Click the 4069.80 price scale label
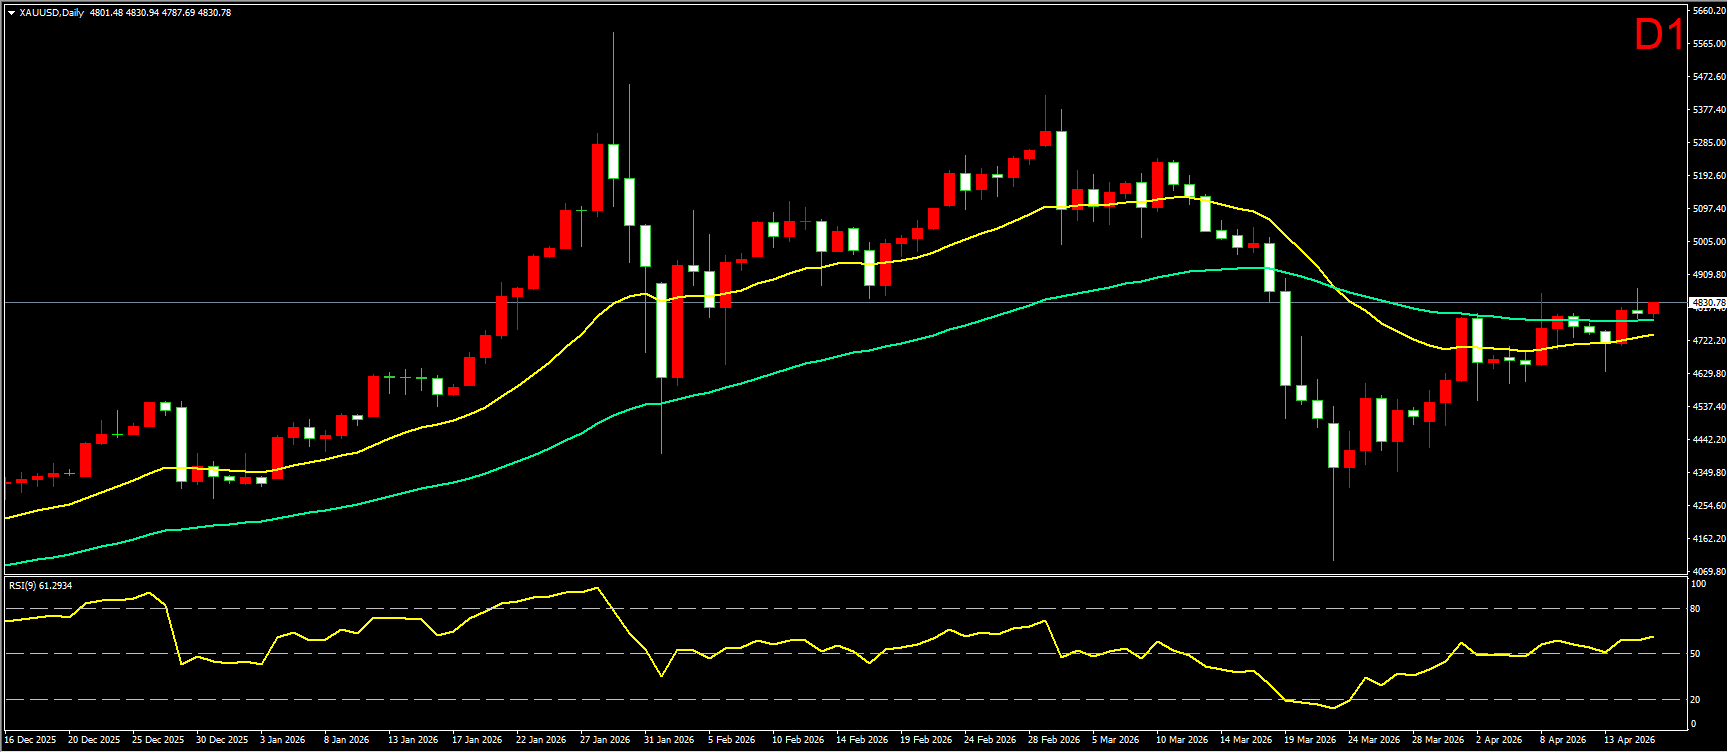The width and height of the screenshot is (1727, 753). [1706, 571]
